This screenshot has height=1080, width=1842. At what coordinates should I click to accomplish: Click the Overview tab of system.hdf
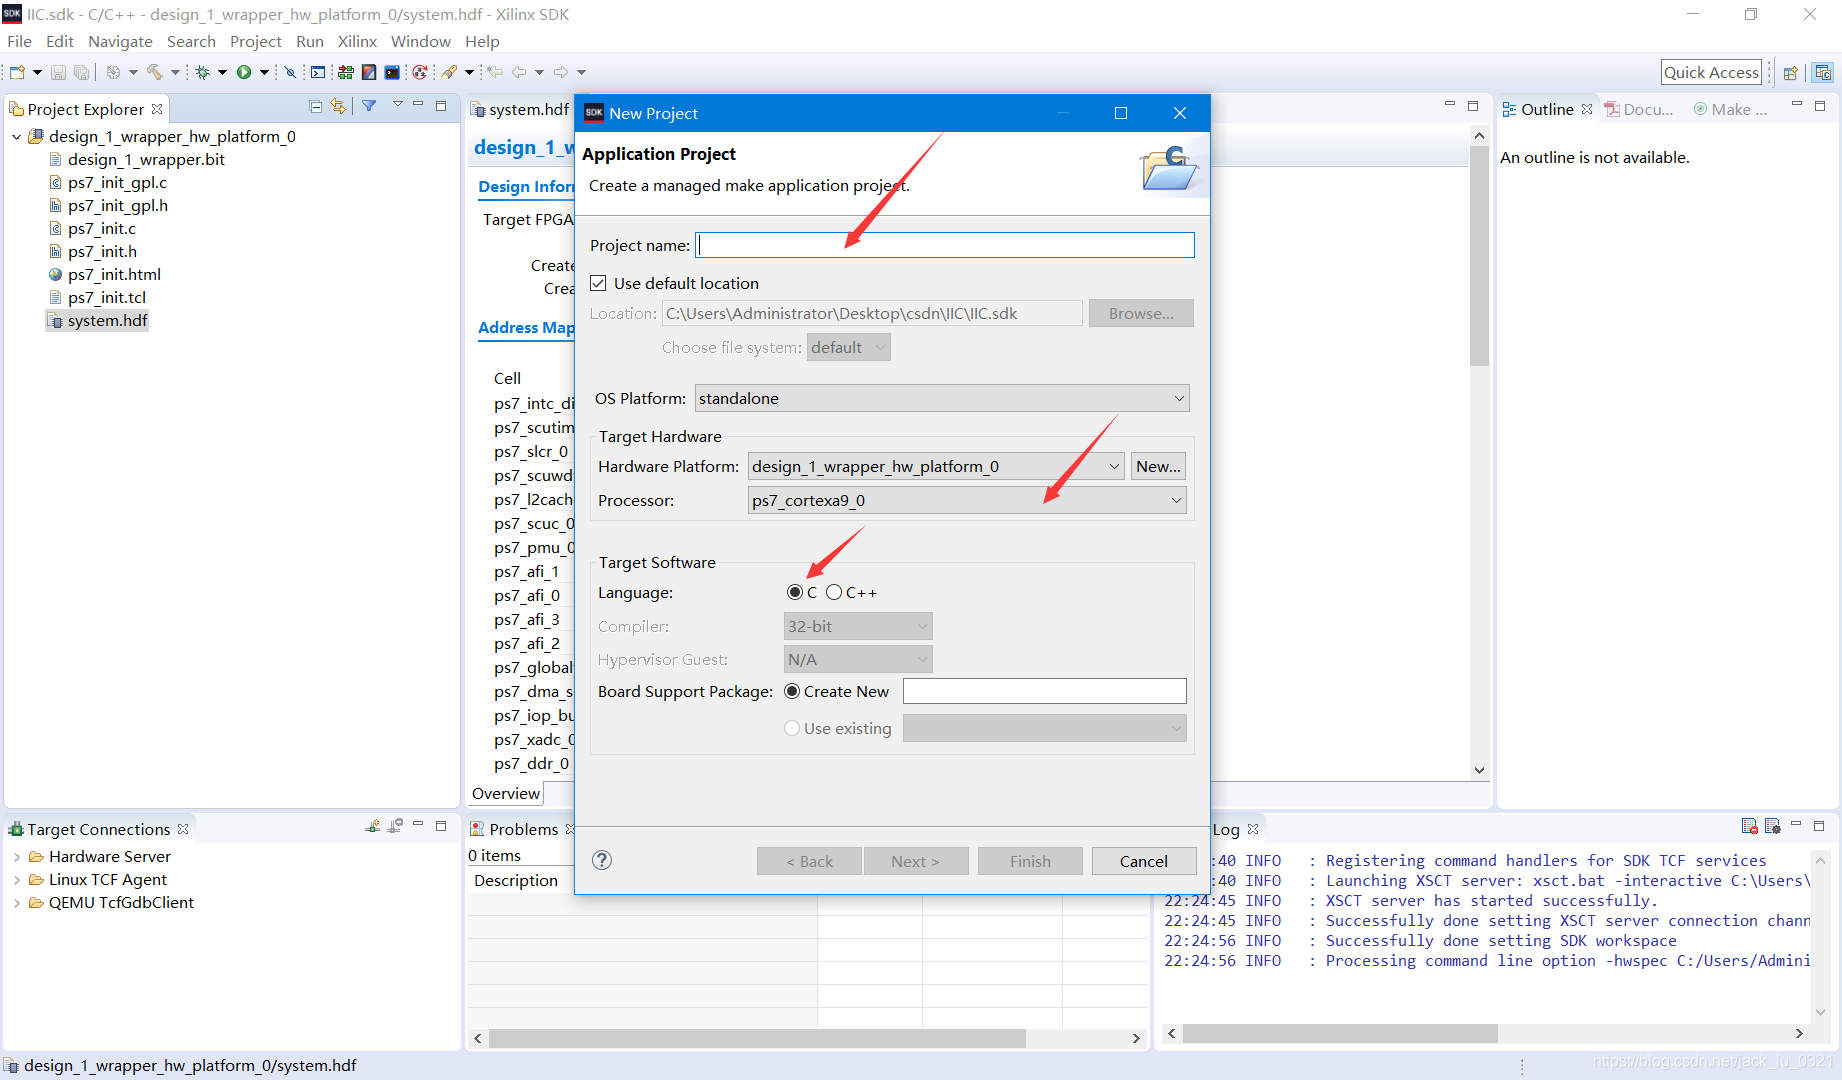pos(506,793)
